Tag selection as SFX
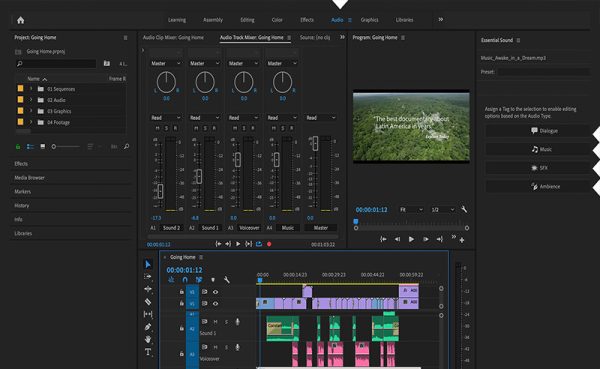The image size is (600, 369). coord(539,168)
